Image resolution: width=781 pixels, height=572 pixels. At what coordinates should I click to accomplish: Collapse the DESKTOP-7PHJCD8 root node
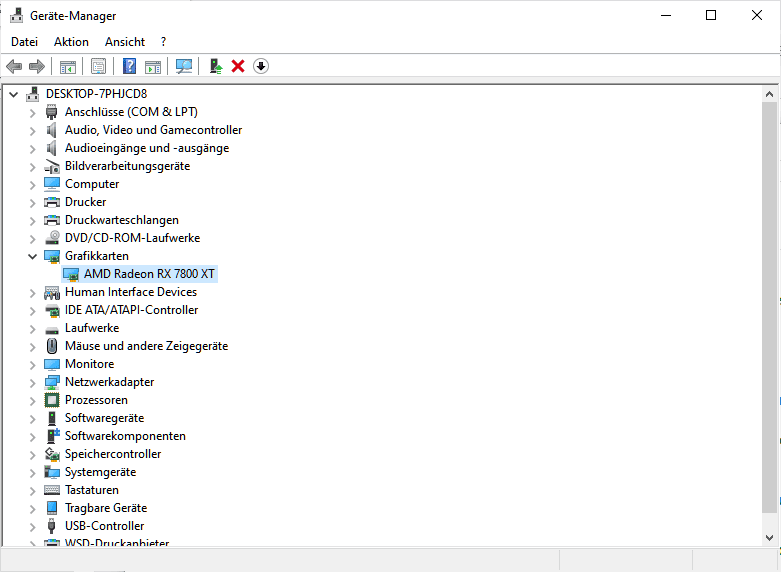click(x=13, y=94)
